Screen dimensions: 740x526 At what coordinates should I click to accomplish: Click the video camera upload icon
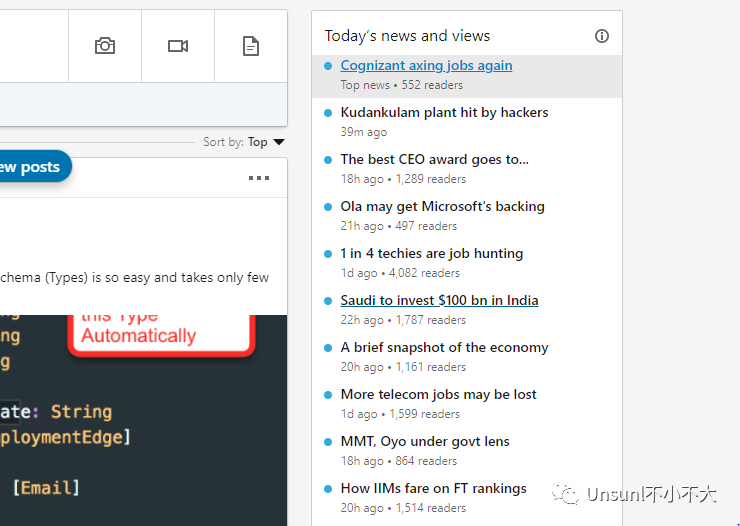pyautogui.click(x=178, y=46)
